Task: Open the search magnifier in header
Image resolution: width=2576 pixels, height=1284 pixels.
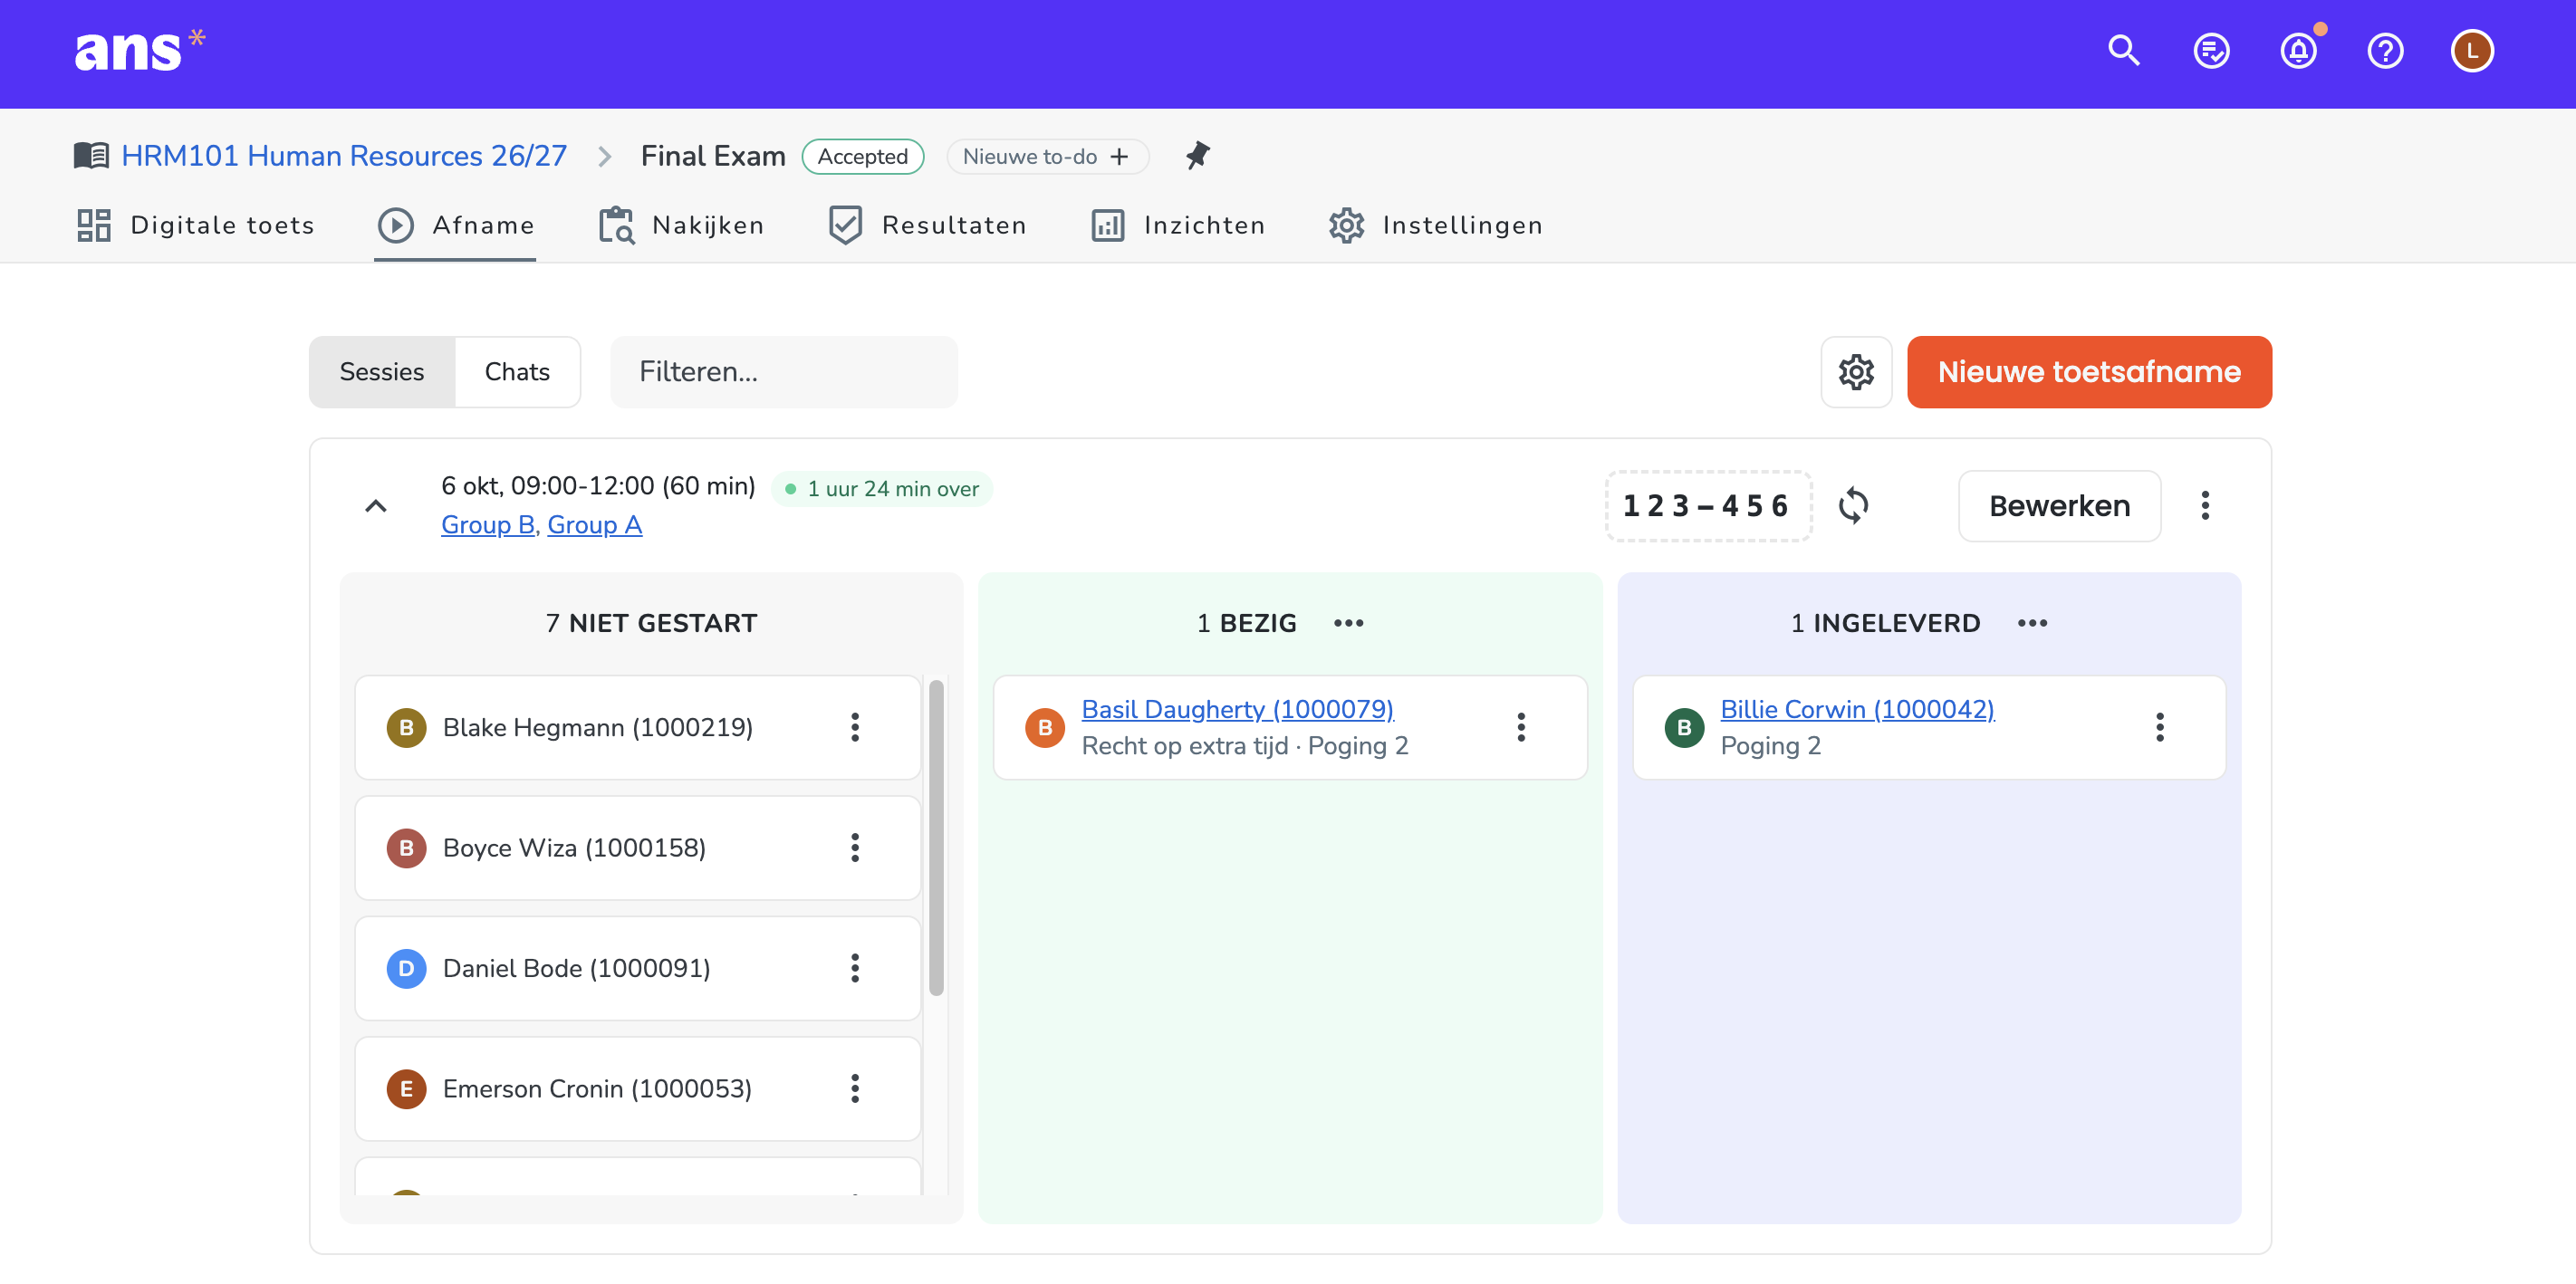Action: pos(2123,51)
